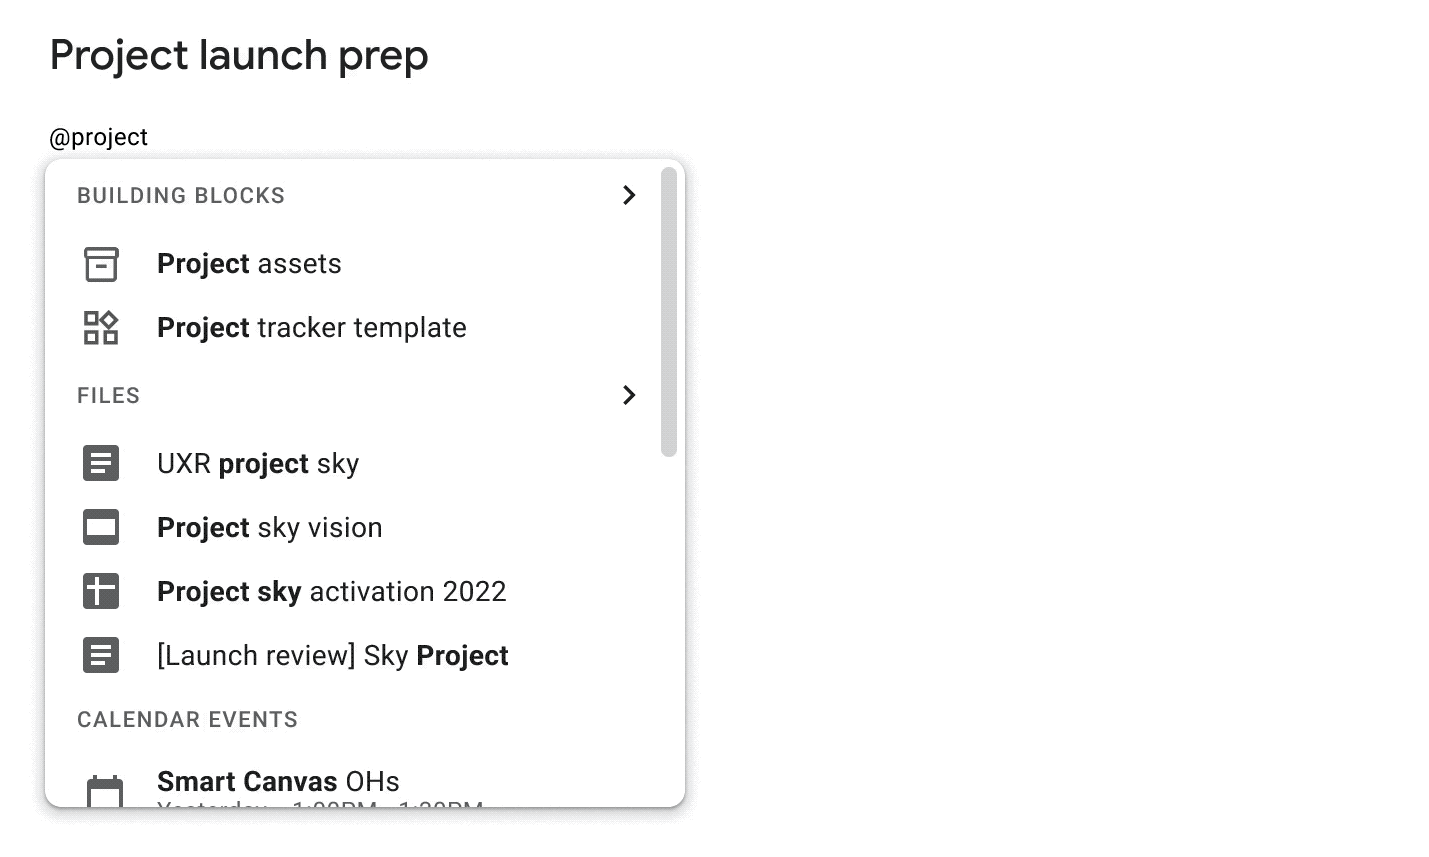Click the document icon beside UXR project sky
The height and width of the screenshot is (857, 1429).
(101, 464)
